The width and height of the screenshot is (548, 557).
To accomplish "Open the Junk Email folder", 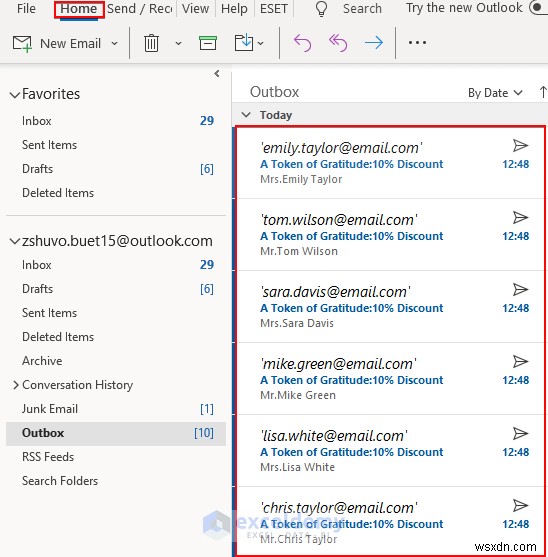I will click(116, 409).
